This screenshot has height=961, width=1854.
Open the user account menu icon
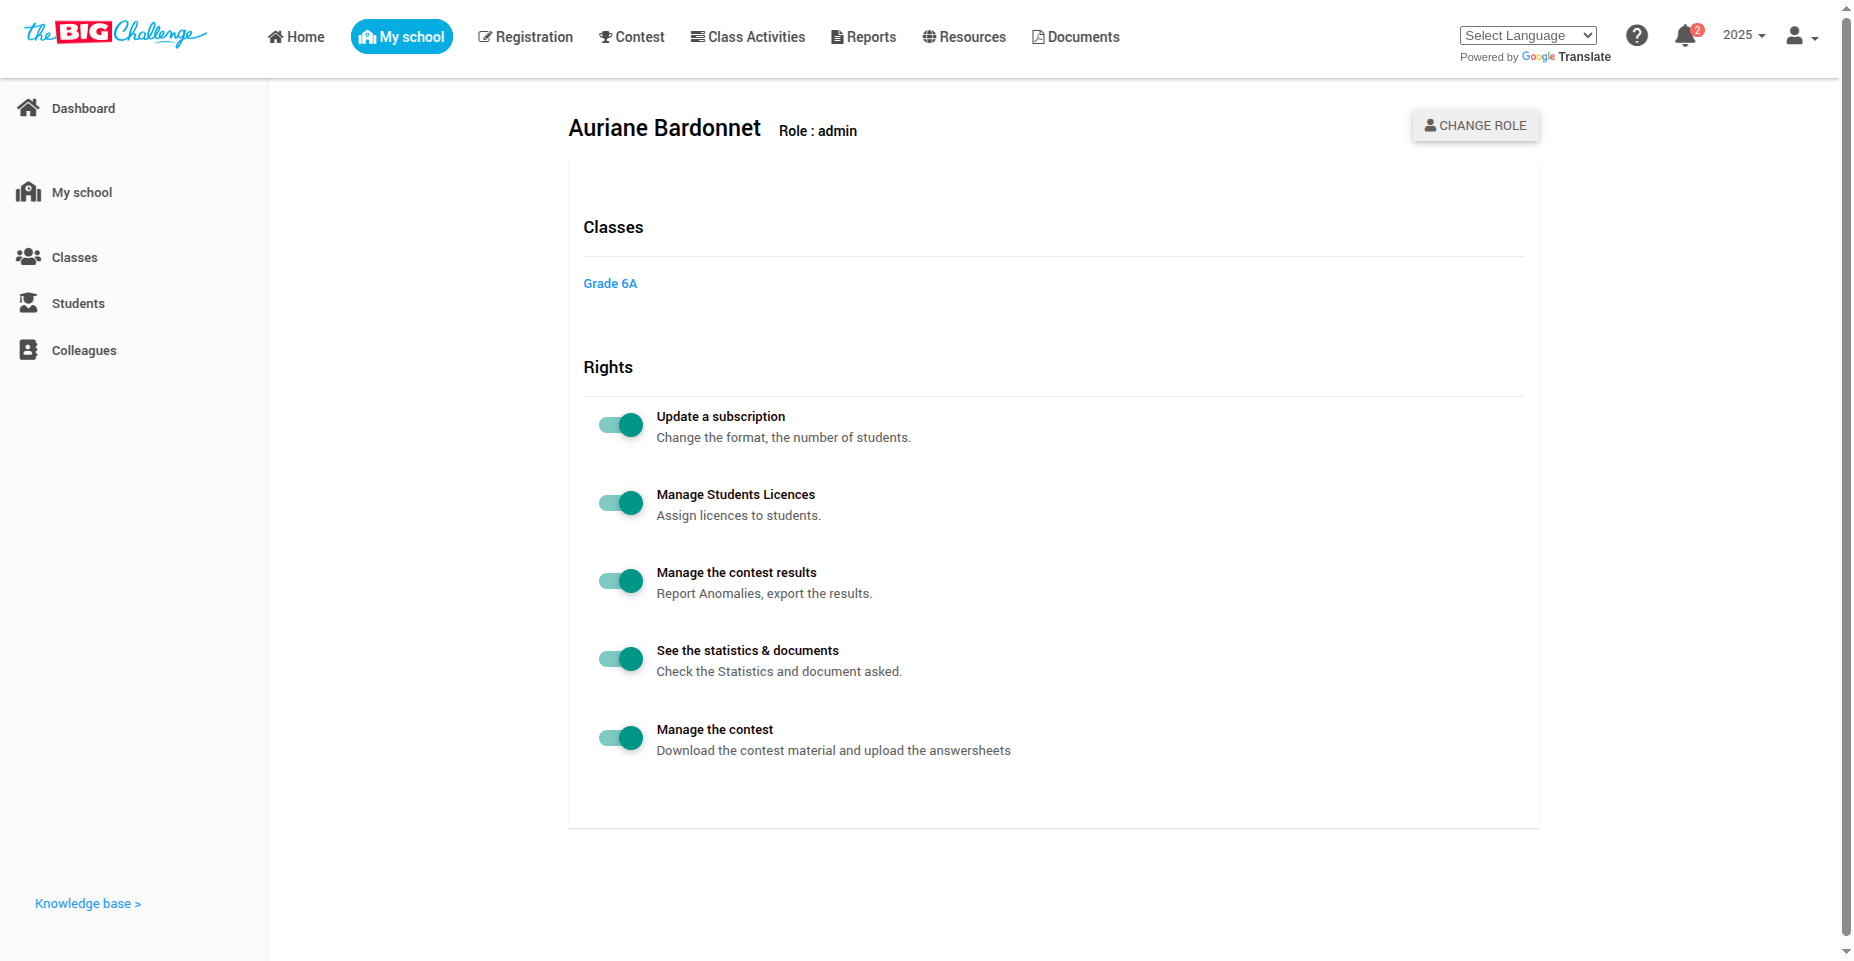[1802, 36]
